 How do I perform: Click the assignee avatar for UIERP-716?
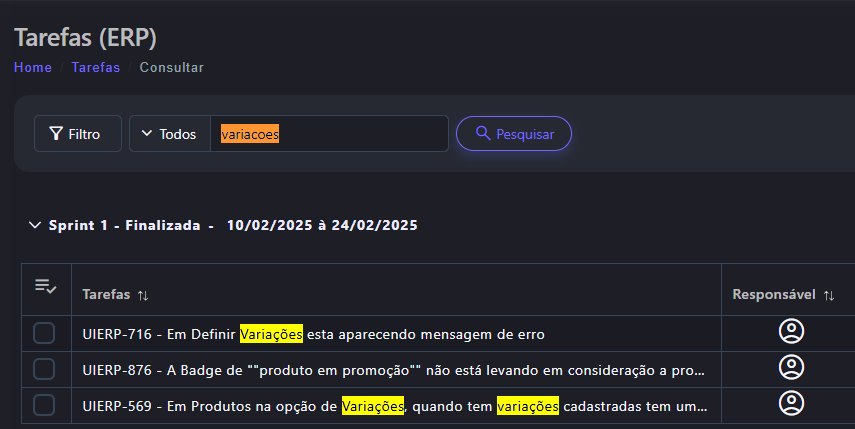tap(791, 332)
